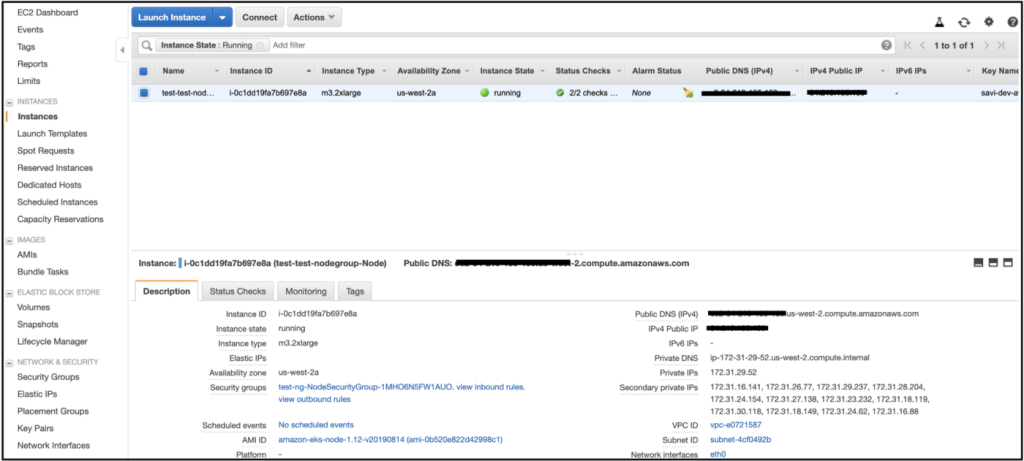
Task: Remove the Instance State Running filter
Action: [x=260, y=45]
